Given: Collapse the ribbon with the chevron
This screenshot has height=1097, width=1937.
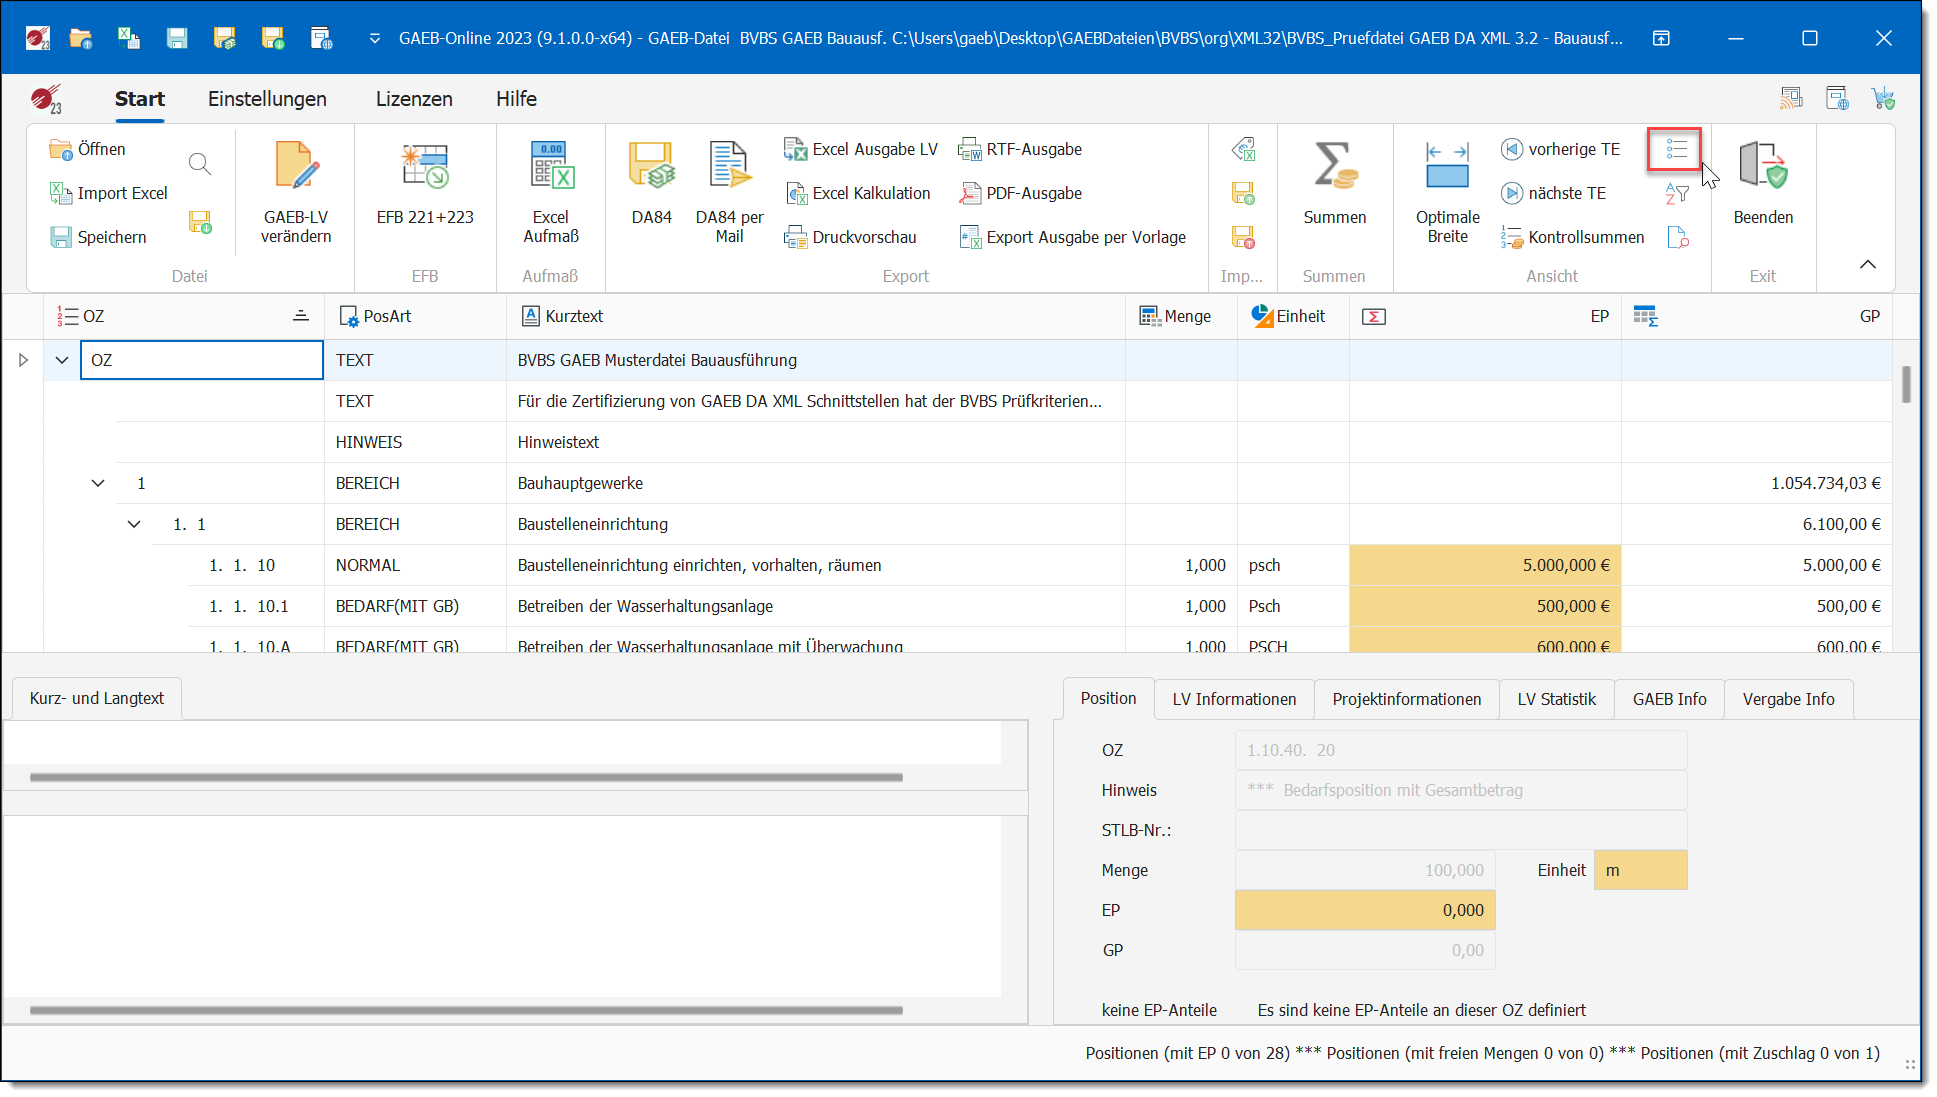Looking at the screenshot, I should [1867, 264].
